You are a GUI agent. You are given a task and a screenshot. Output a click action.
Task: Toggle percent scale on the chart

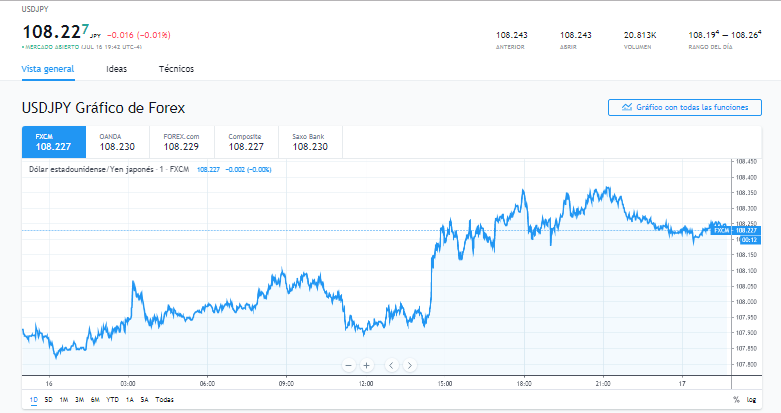[736, 400]
